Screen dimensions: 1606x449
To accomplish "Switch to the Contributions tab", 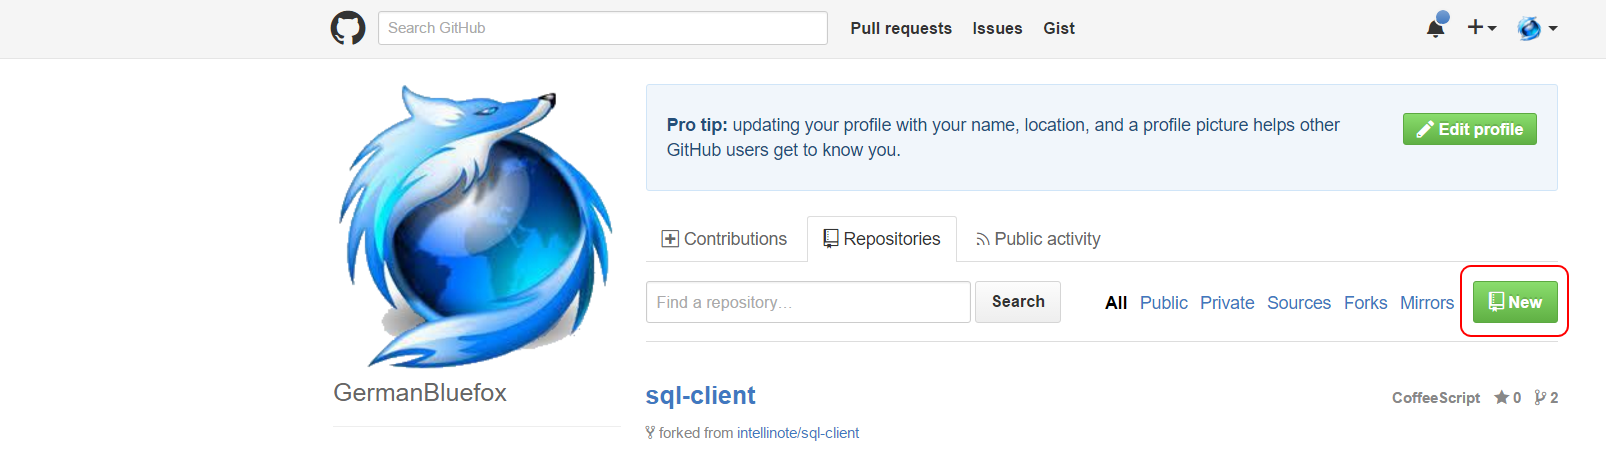I will [x=725, y=239].
